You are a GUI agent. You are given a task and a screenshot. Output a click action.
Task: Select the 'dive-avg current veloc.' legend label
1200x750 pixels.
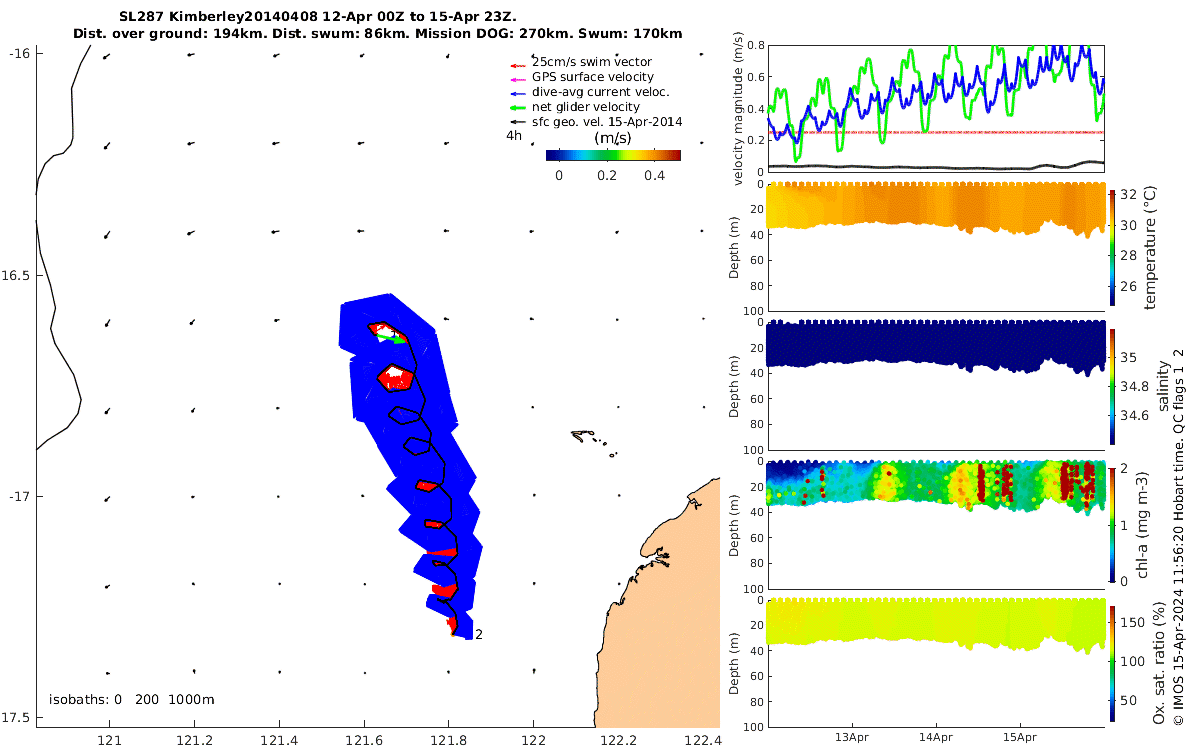point(600,92)
